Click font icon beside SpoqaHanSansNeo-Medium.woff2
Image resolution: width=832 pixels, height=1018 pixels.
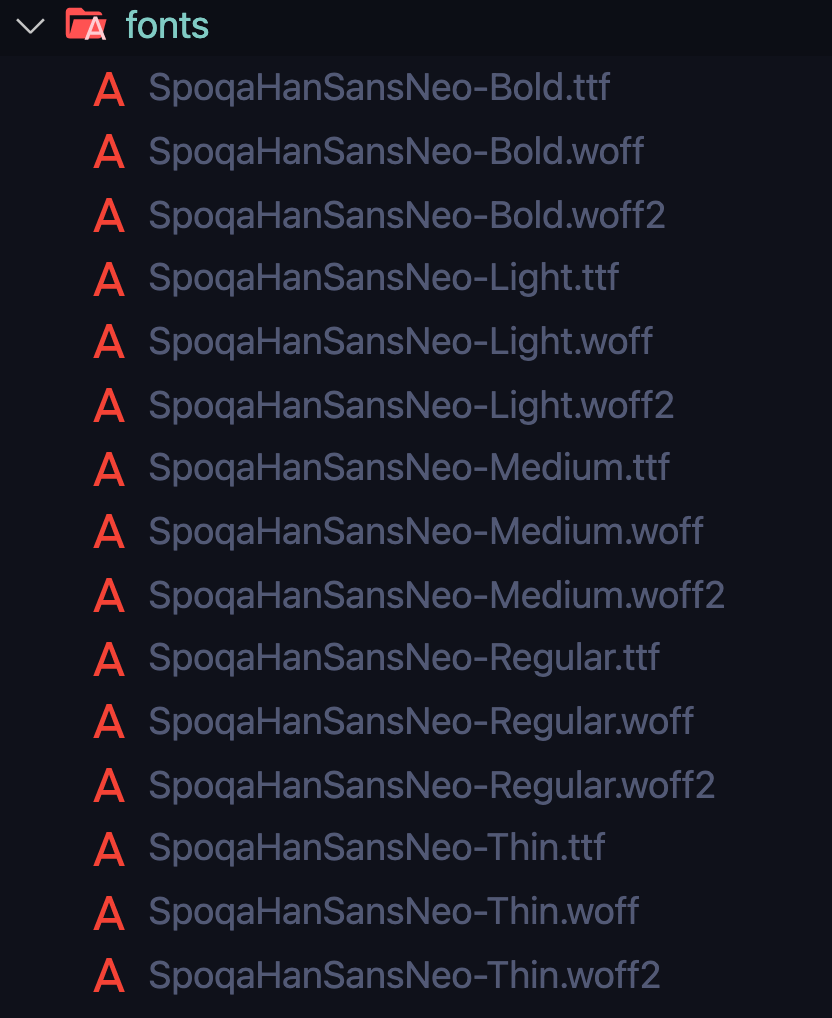point(109,595)
